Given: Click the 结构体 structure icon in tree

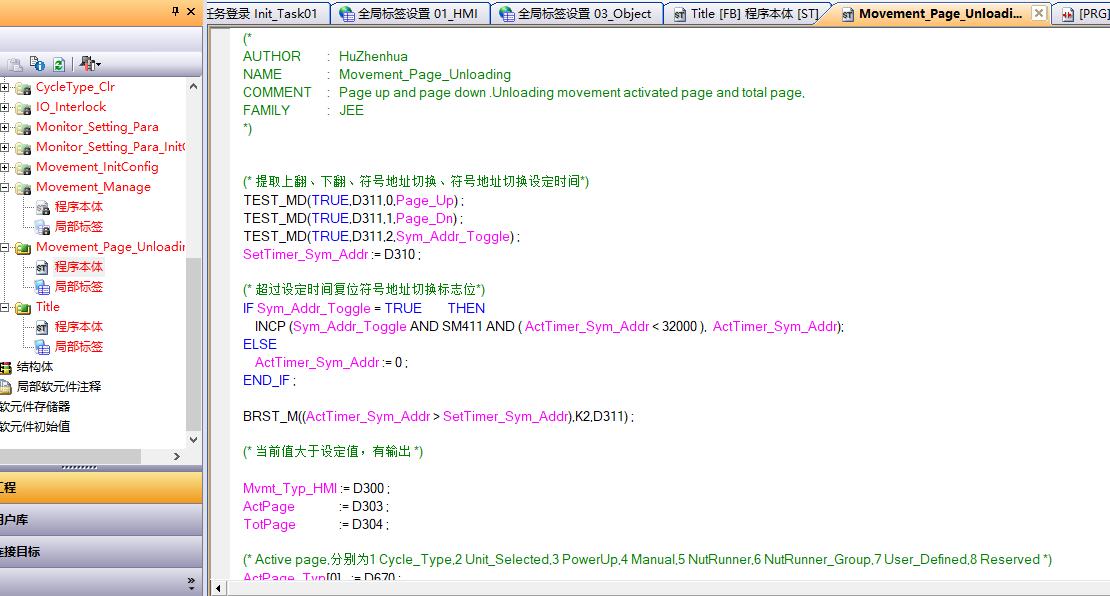Looking at the screenshot, I should point(6,367).
